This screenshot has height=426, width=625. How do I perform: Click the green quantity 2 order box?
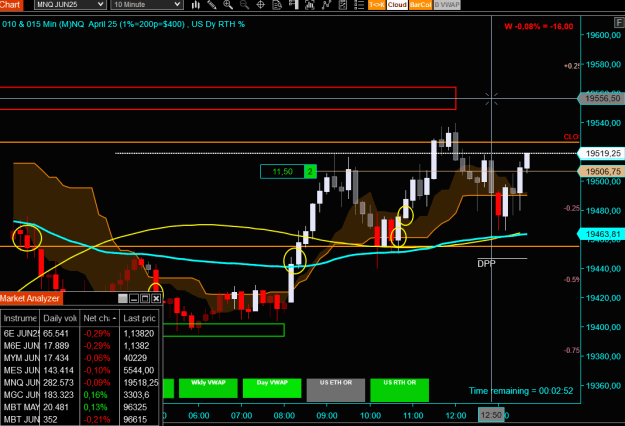coord(310,172)
